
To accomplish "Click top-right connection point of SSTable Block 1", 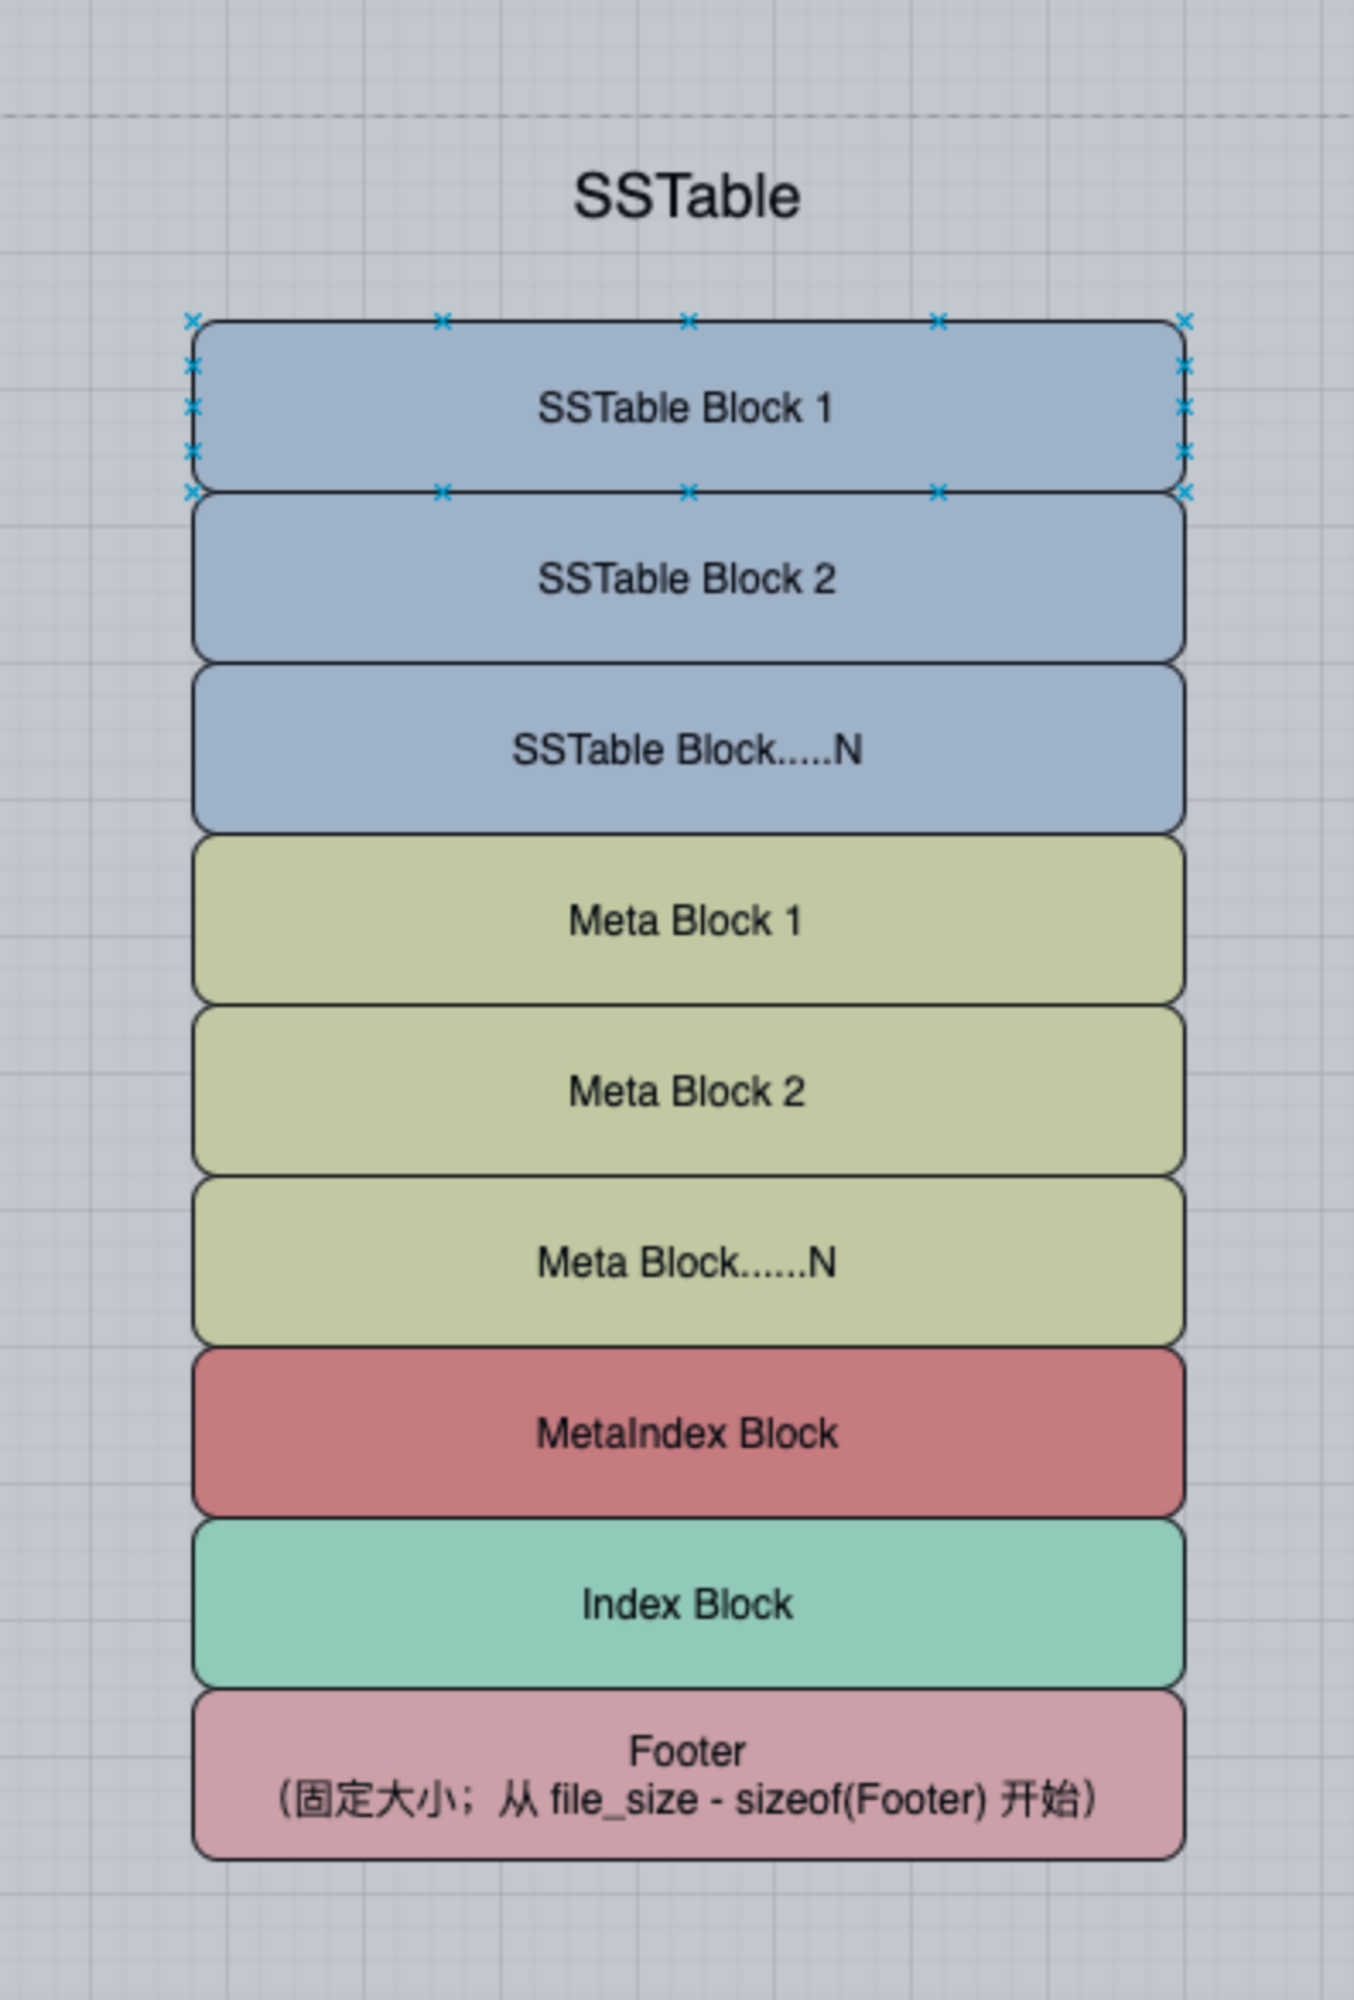I will click(x=1185, y=321).
